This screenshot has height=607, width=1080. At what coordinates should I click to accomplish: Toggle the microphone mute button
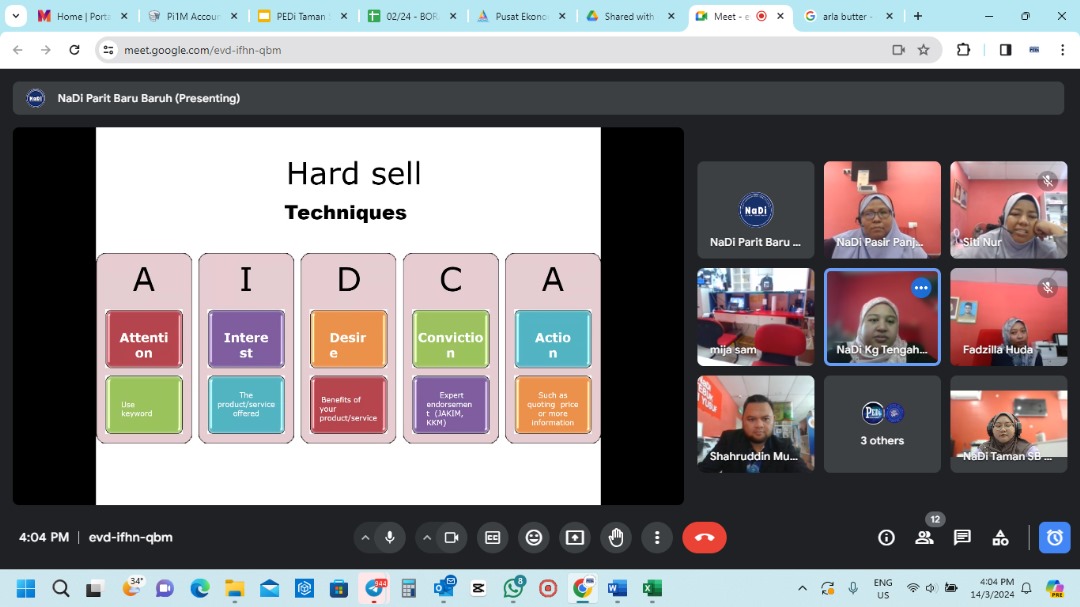point(390,538)
